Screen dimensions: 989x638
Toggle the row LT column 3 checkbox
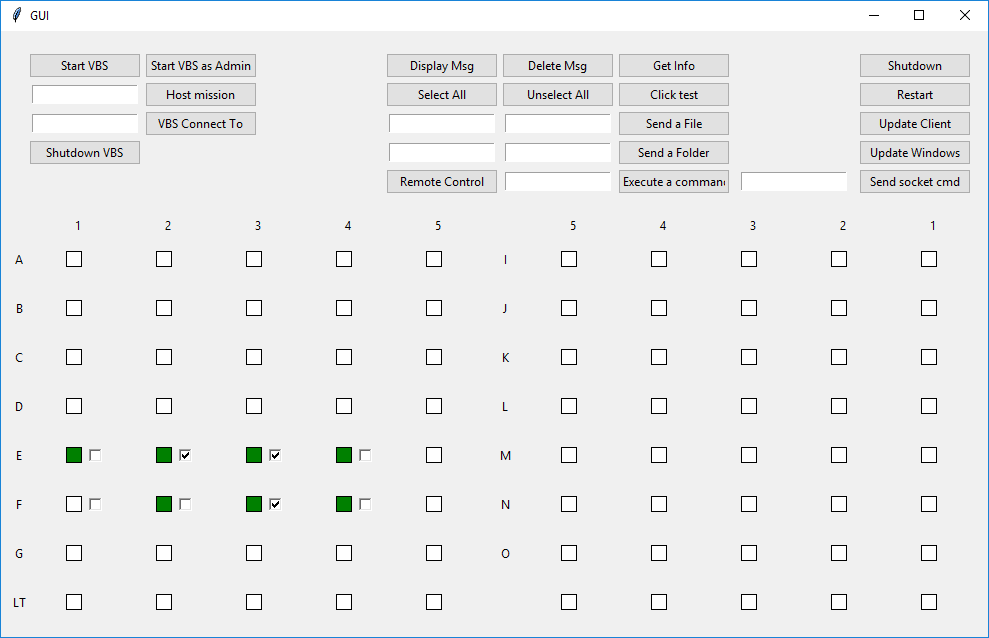254,602
